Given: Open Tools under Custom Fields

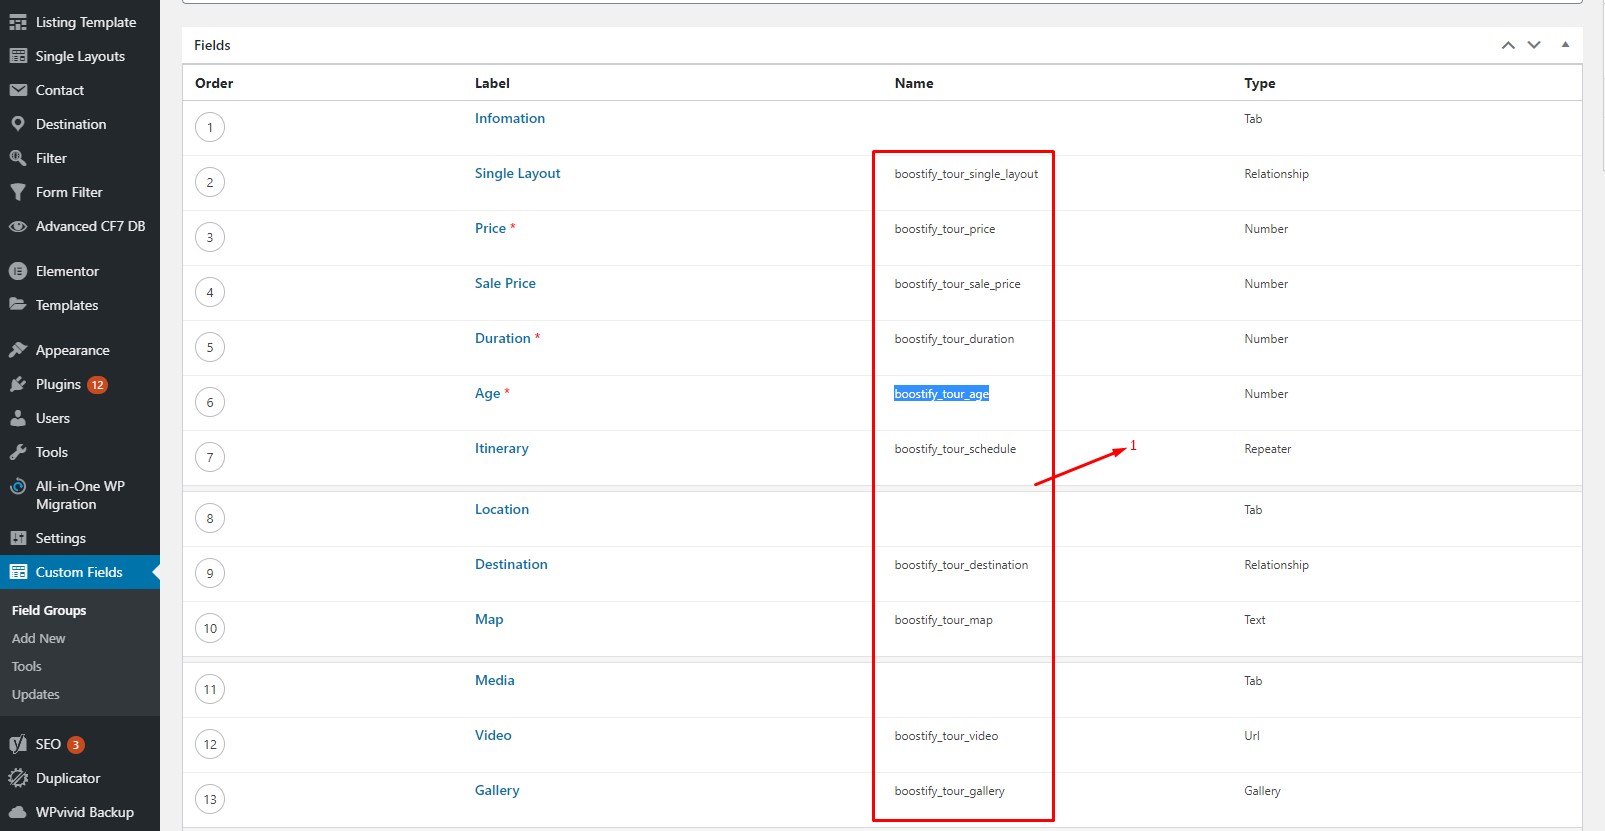Looking at the screenshot, I should [27, 666].
